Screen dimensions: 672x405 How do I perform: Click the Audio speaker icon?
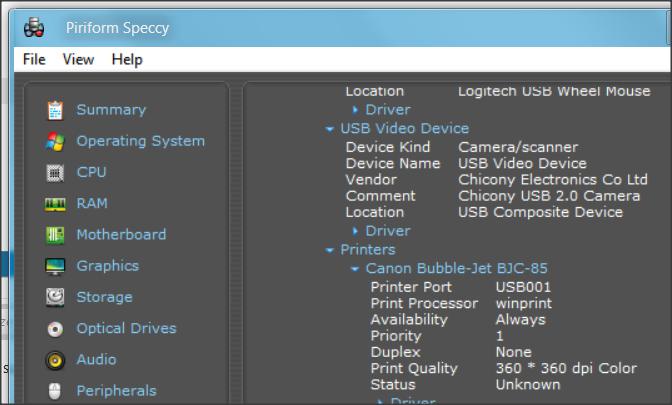click(55, 360)
